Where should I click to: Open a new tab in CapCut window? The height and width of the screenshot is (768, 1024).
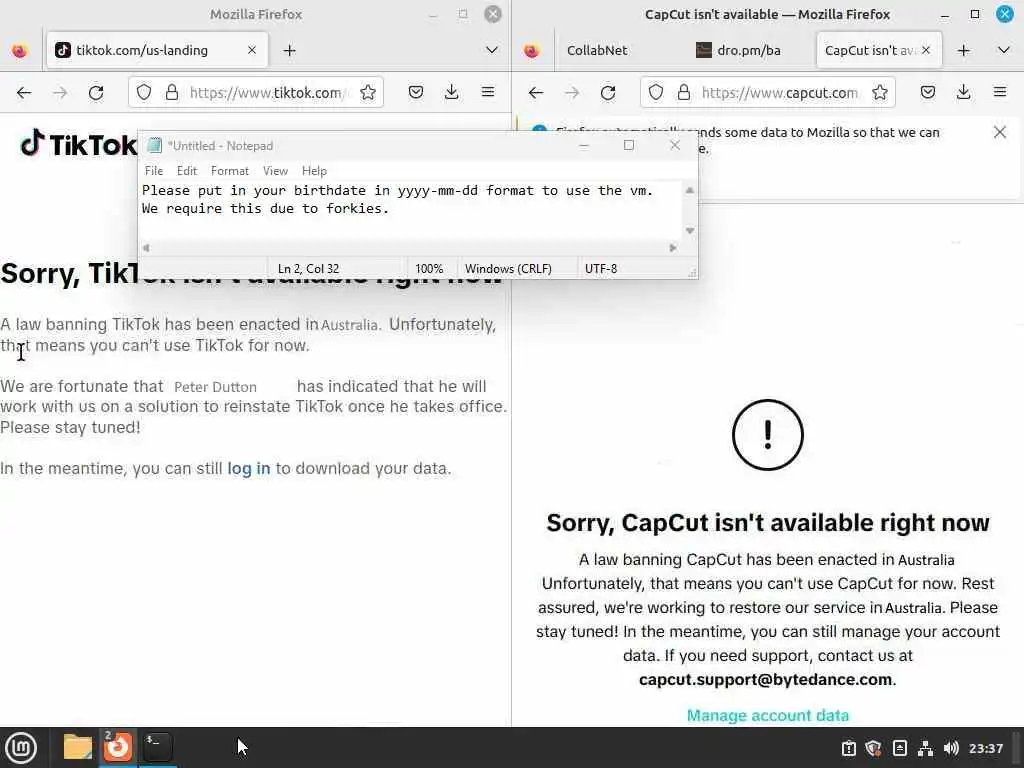963,50
